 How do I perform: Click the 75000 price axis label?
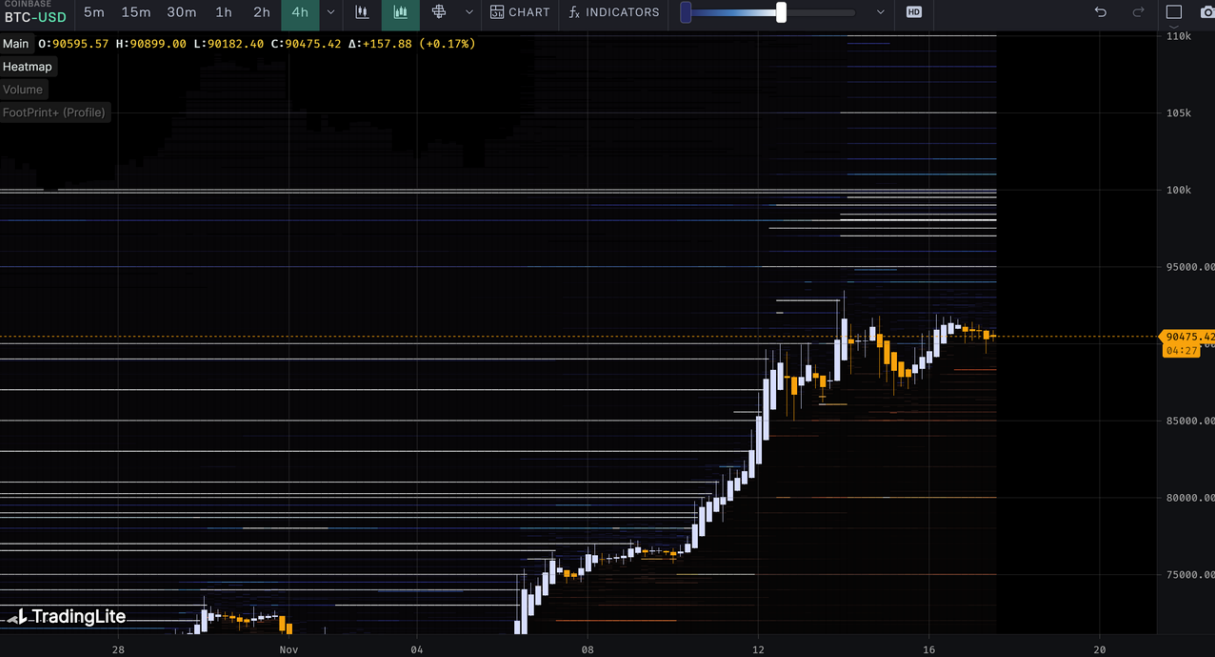point(1190,575)
